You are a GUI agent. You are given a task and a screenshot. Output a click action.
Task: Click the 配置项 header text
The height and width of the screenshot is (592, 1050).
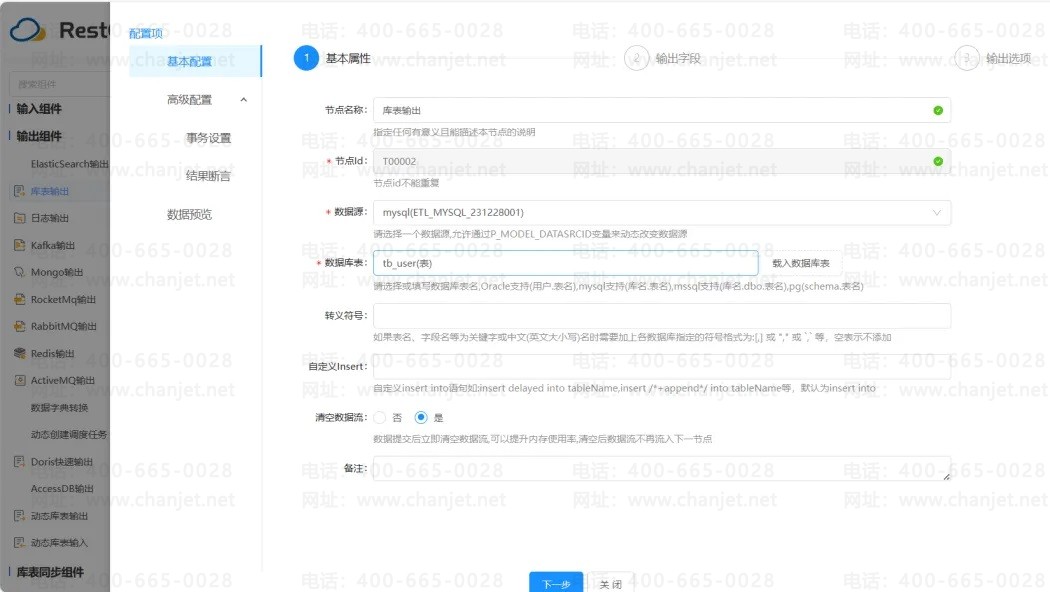[145, 33]
